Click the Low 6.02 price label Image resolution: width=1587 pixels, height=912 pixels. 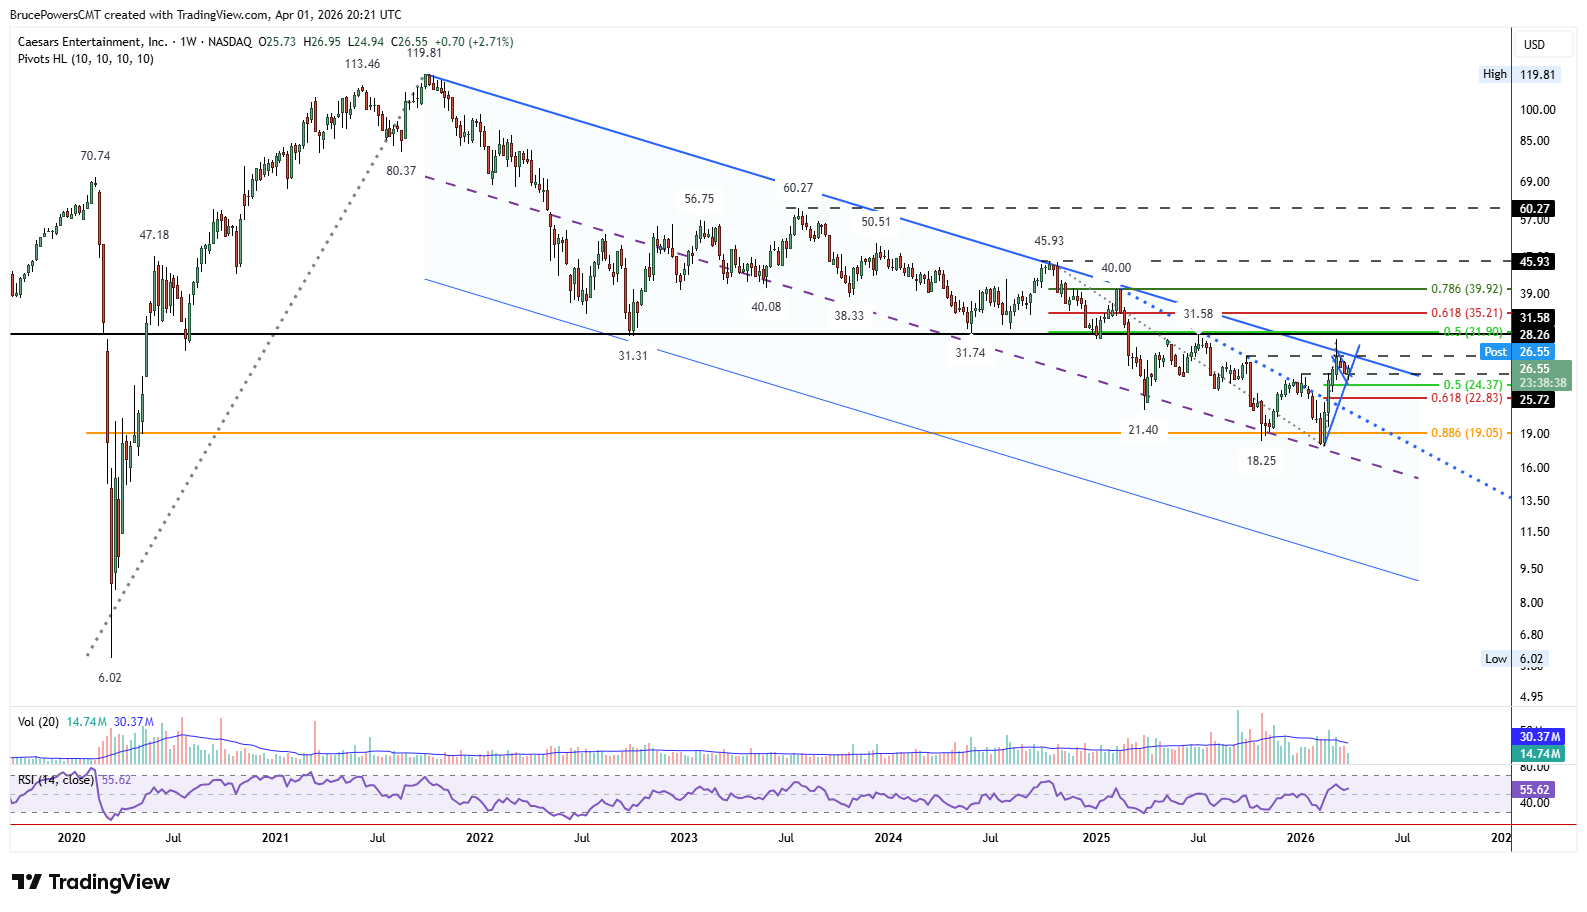tap(1514, 659)
